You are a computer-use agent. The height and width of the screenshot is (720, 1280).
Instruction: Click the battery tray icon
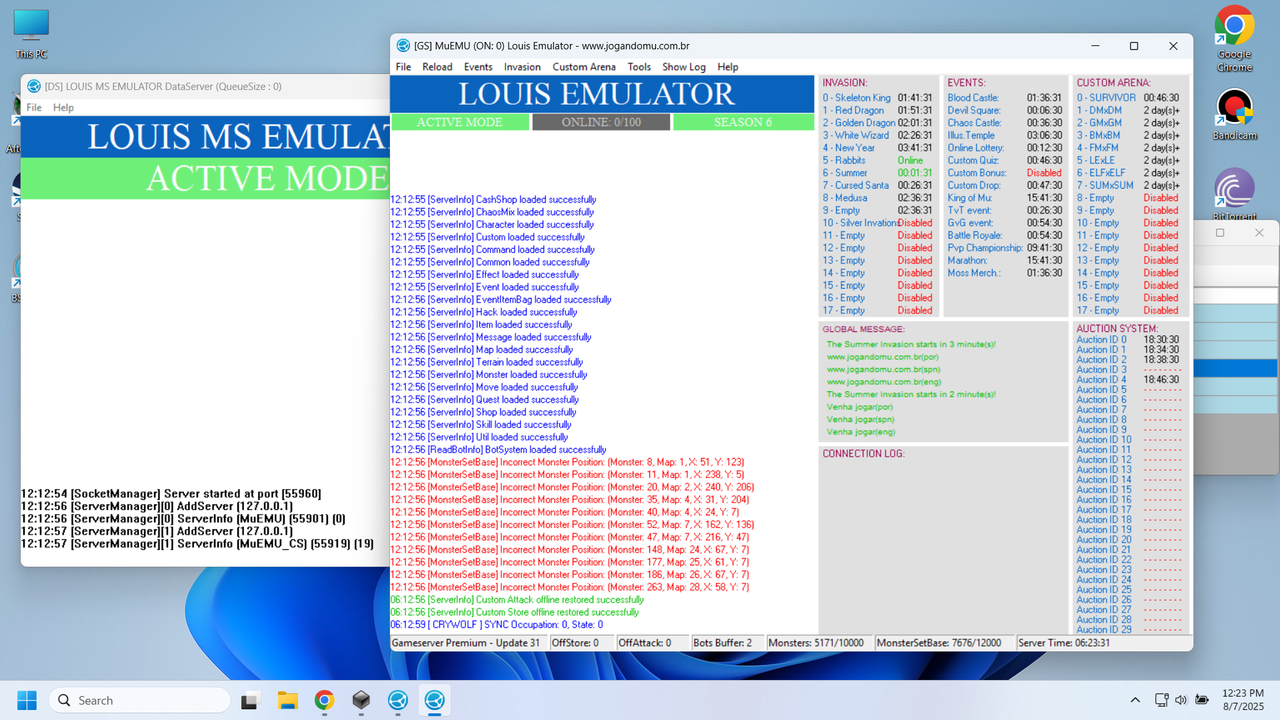pyautogui.click(x=1201, y=700)
